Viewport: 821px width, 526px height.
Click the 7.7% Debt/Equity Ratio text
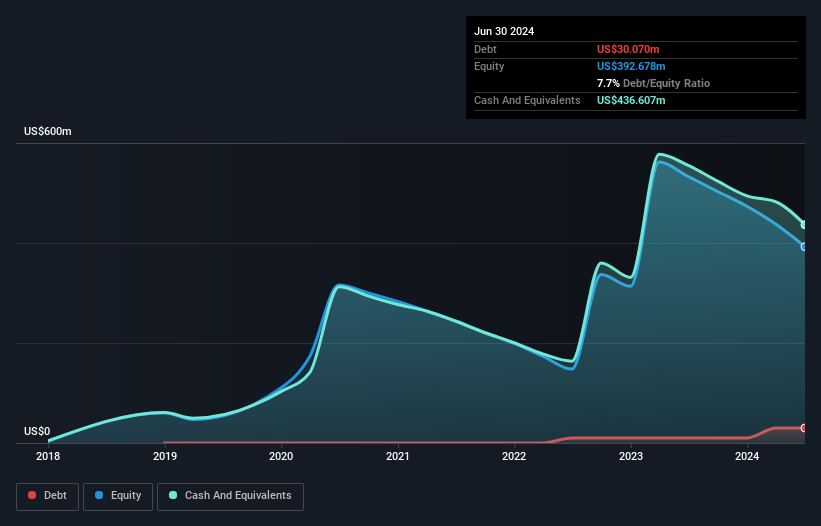pos(653,83)
